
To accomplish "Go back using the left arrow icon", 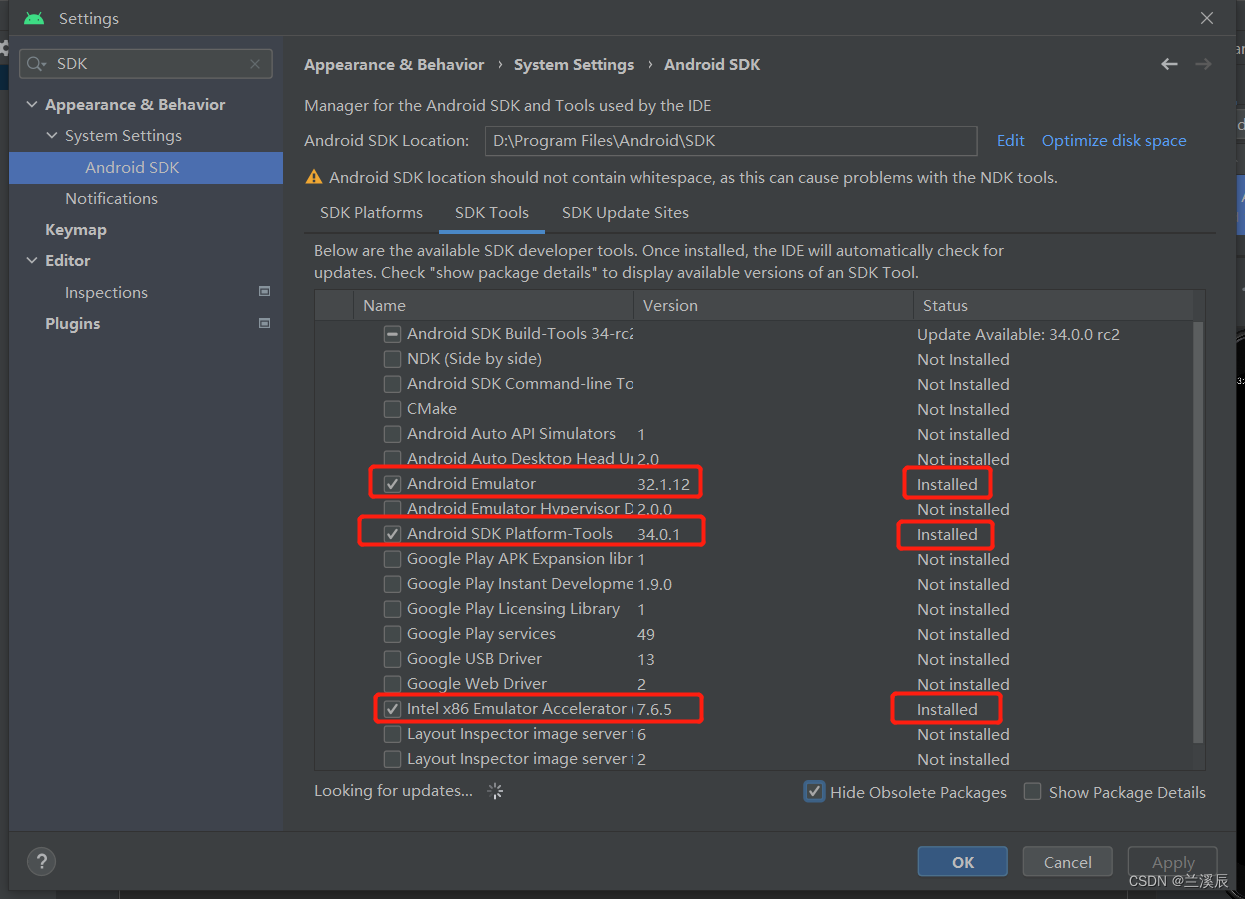I will [1169, 64].
